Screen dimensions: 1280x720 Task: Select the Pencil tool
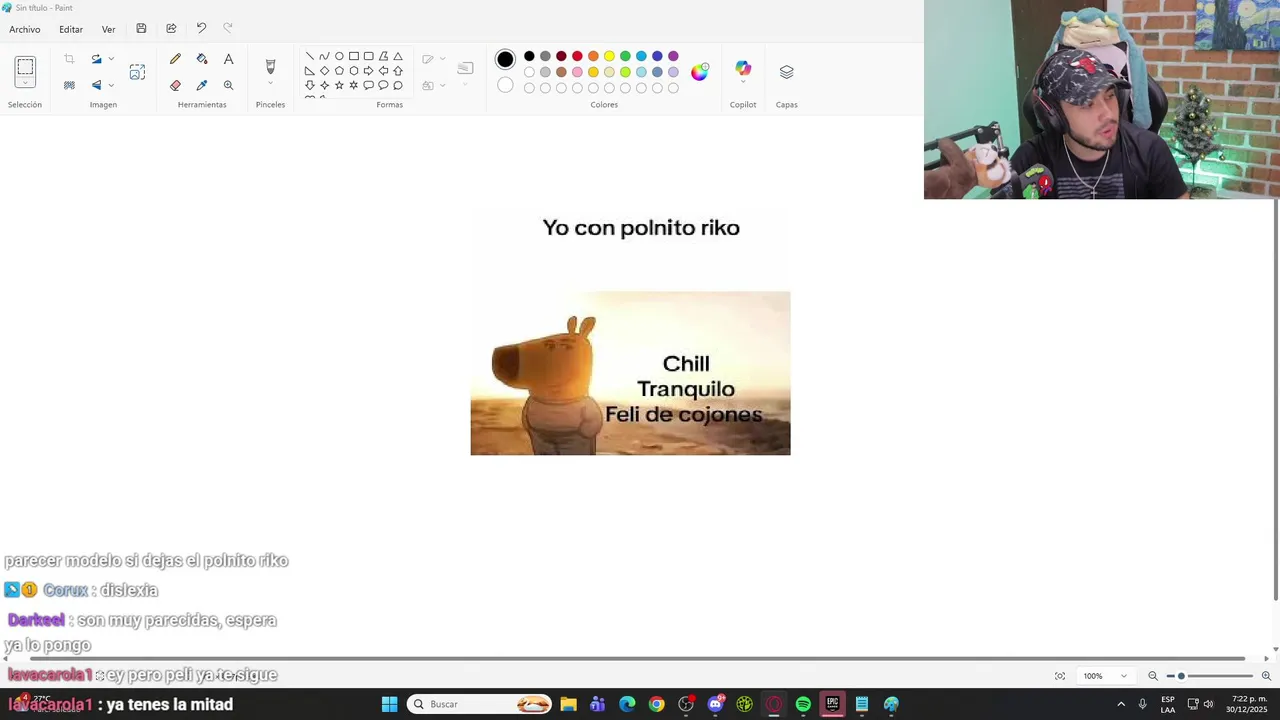(x=175, y=59)
